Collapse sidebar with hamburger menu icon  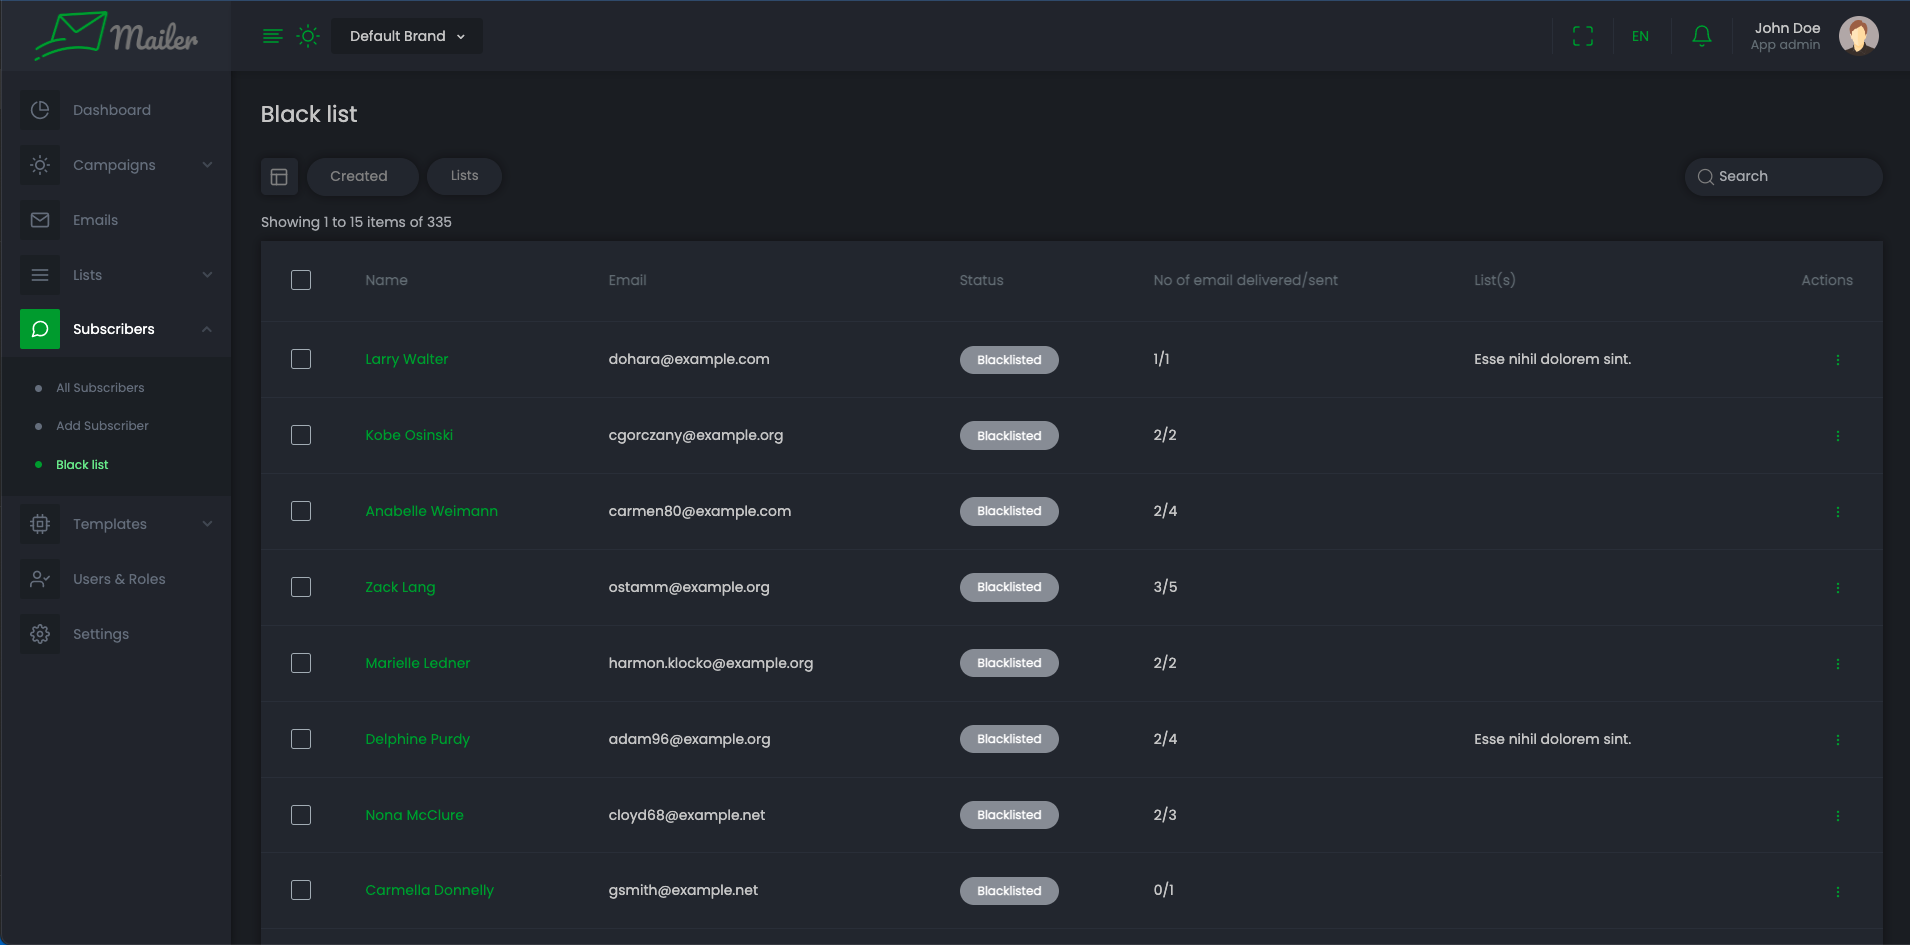(272, 36)
